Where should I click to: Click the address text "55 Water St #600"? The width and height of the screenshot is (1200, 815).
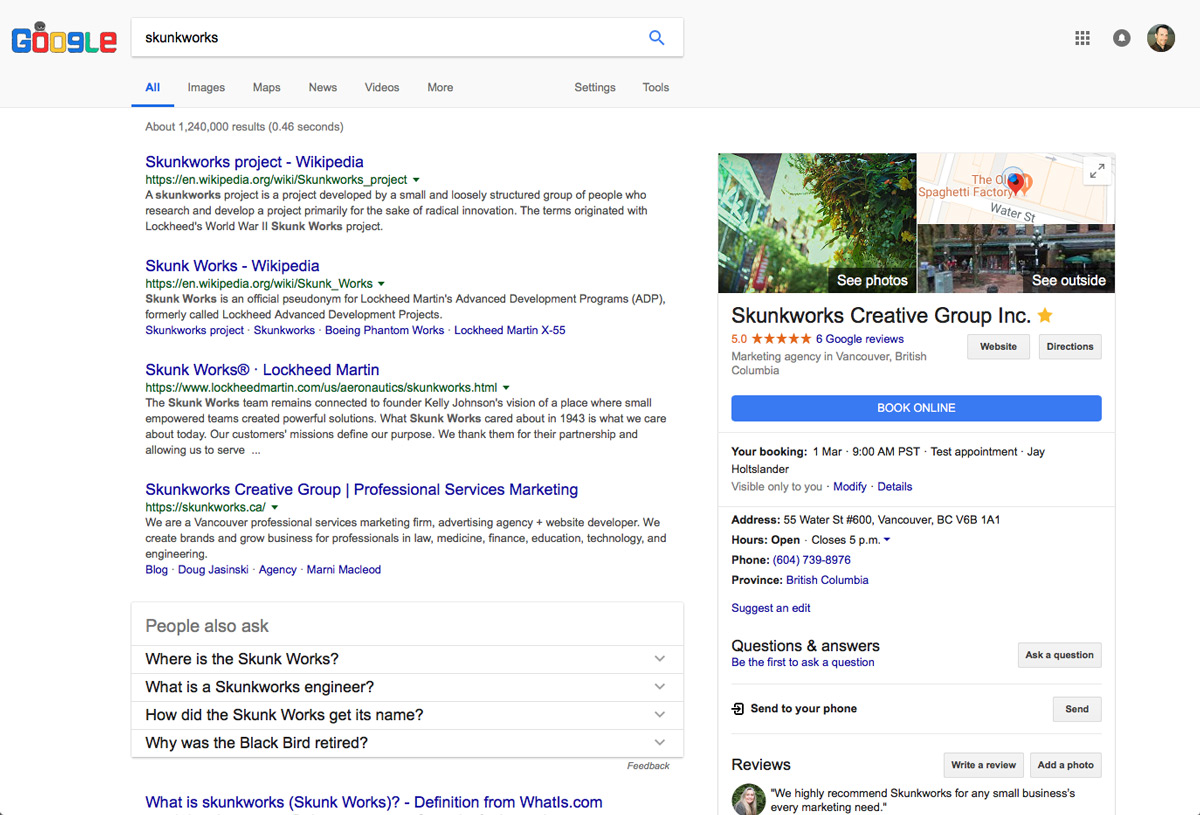coord(829,520)
